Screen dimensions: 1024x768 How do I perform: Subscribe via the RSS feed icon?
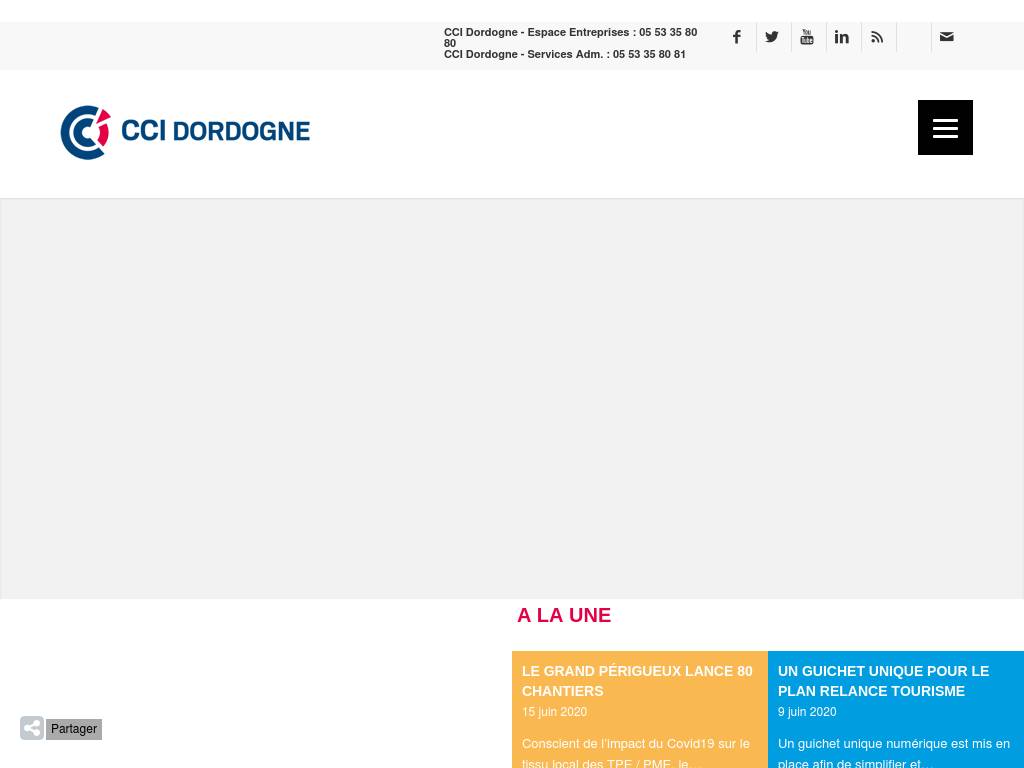877,37
